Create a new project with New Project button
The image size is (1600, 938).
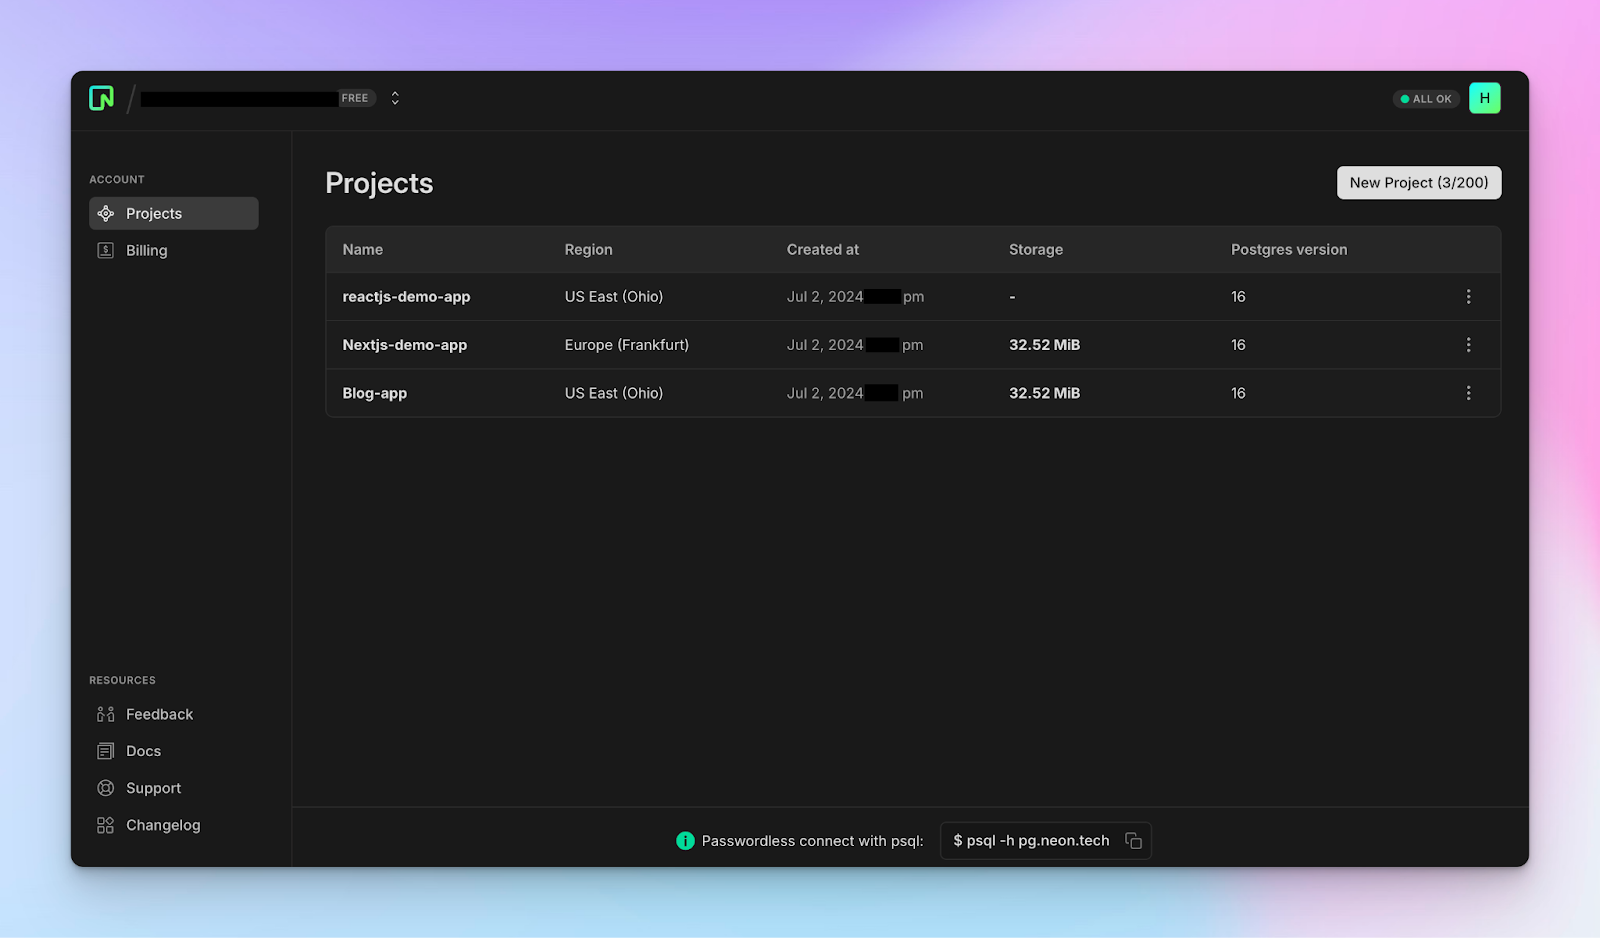pyautogui.click(x=1419, y=183)
